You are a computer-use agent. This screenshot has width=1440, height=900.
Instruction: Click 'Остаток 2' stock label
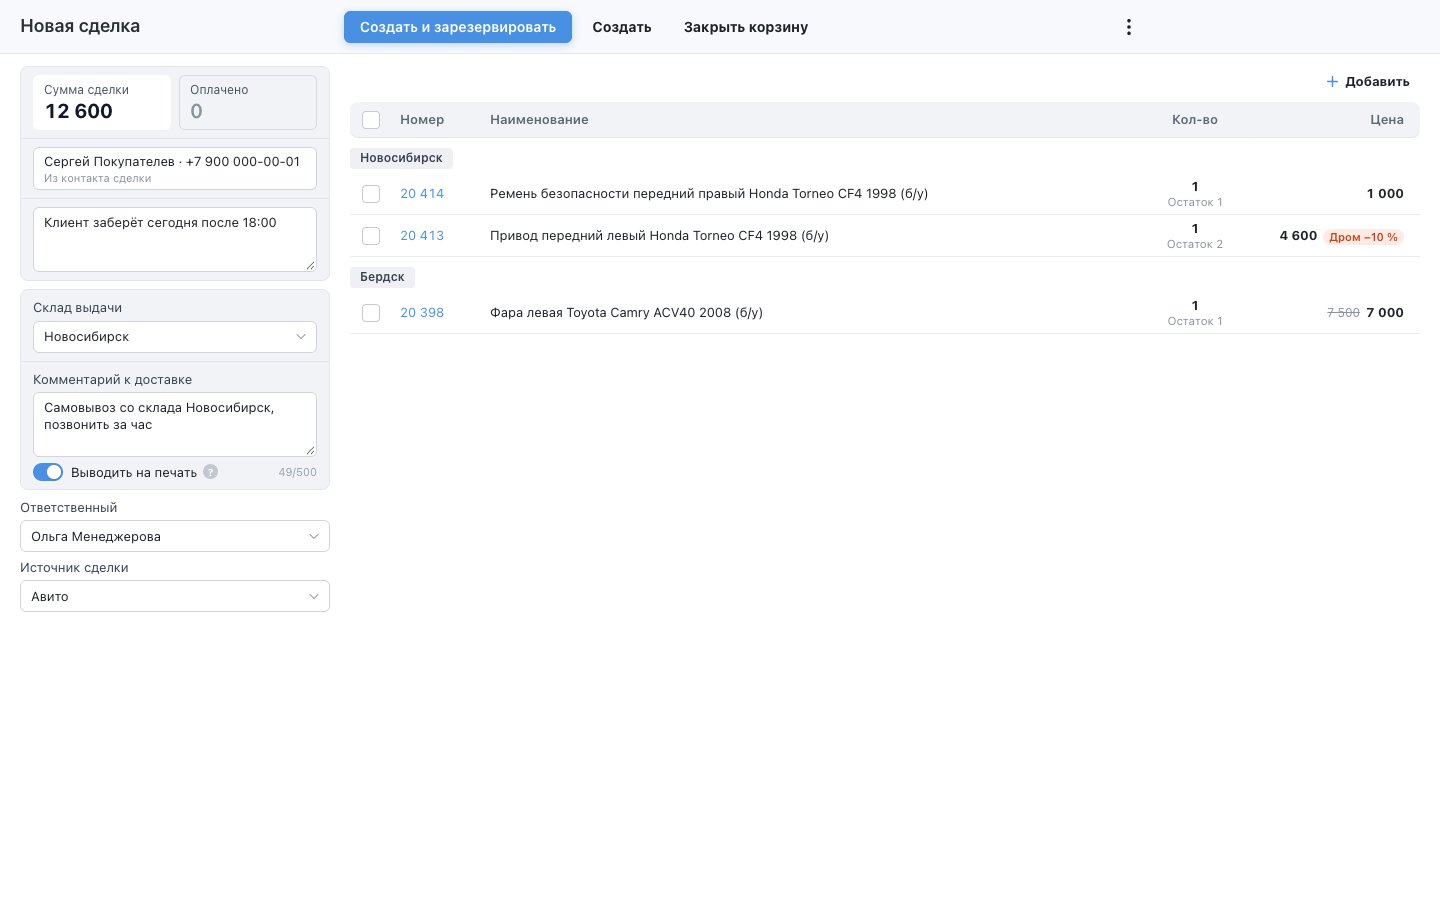pos(1195,244)
